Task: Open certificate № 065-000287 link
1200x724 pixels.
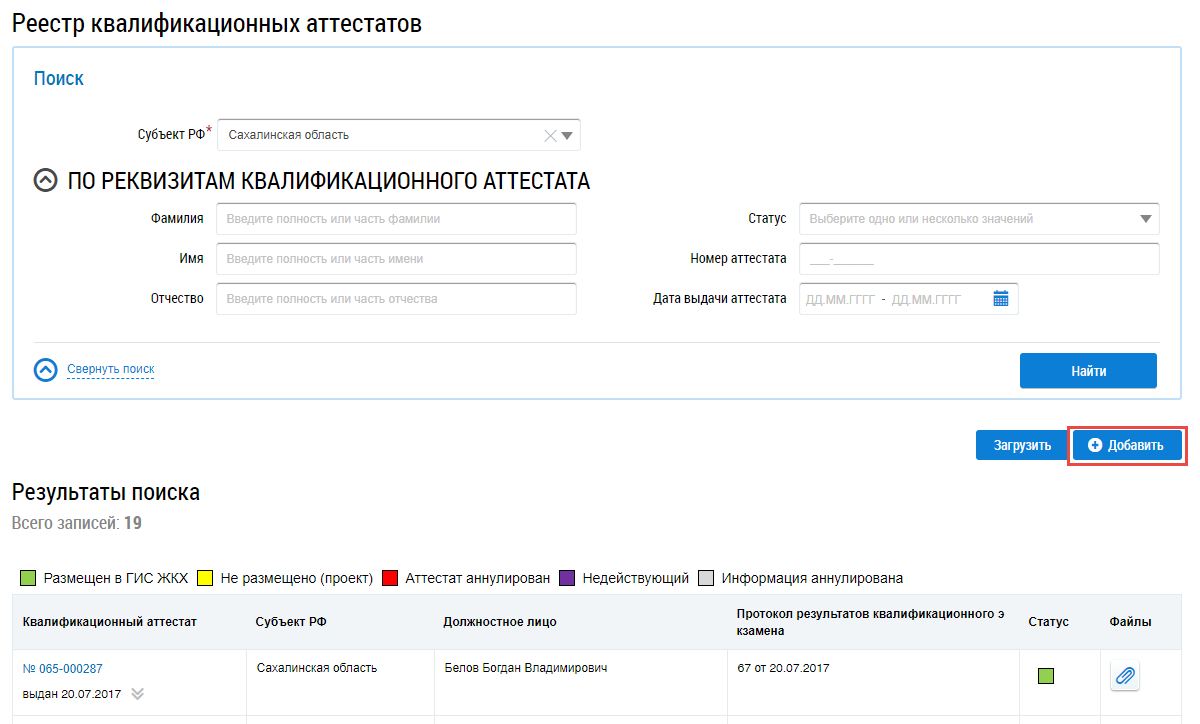Action: coord(63,669)
